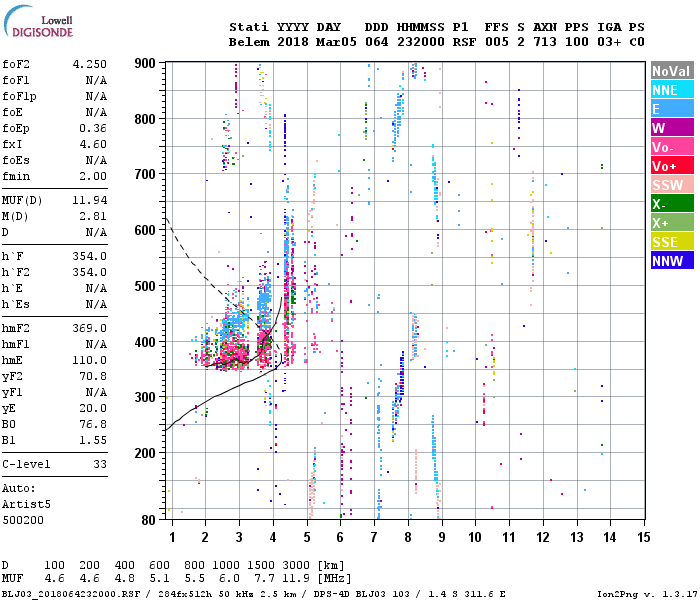The width and height of the screenshot is (700, 600).
Task: Click station name Belem in header
Action: pyautogui.click(x=249, y=42)
